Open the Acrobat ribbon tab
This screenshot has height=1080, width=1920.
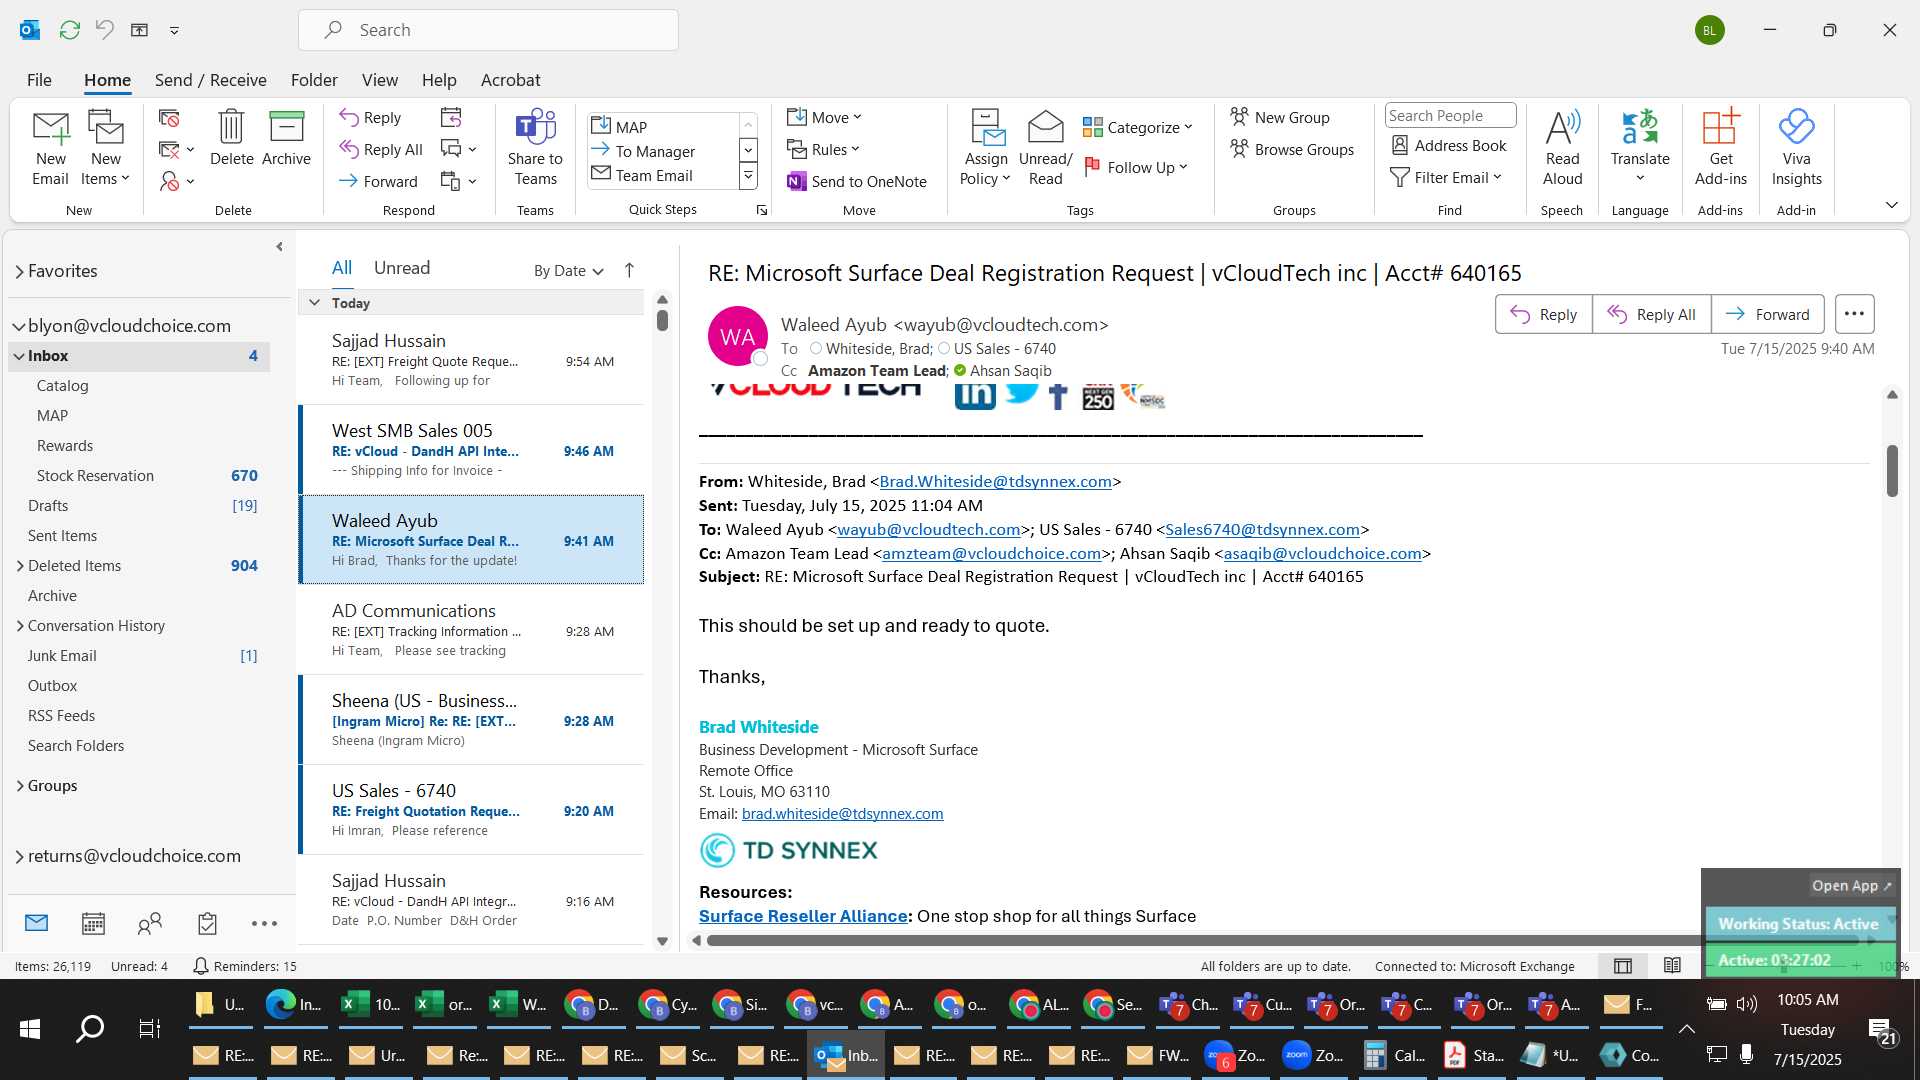[x=510, y=80]
